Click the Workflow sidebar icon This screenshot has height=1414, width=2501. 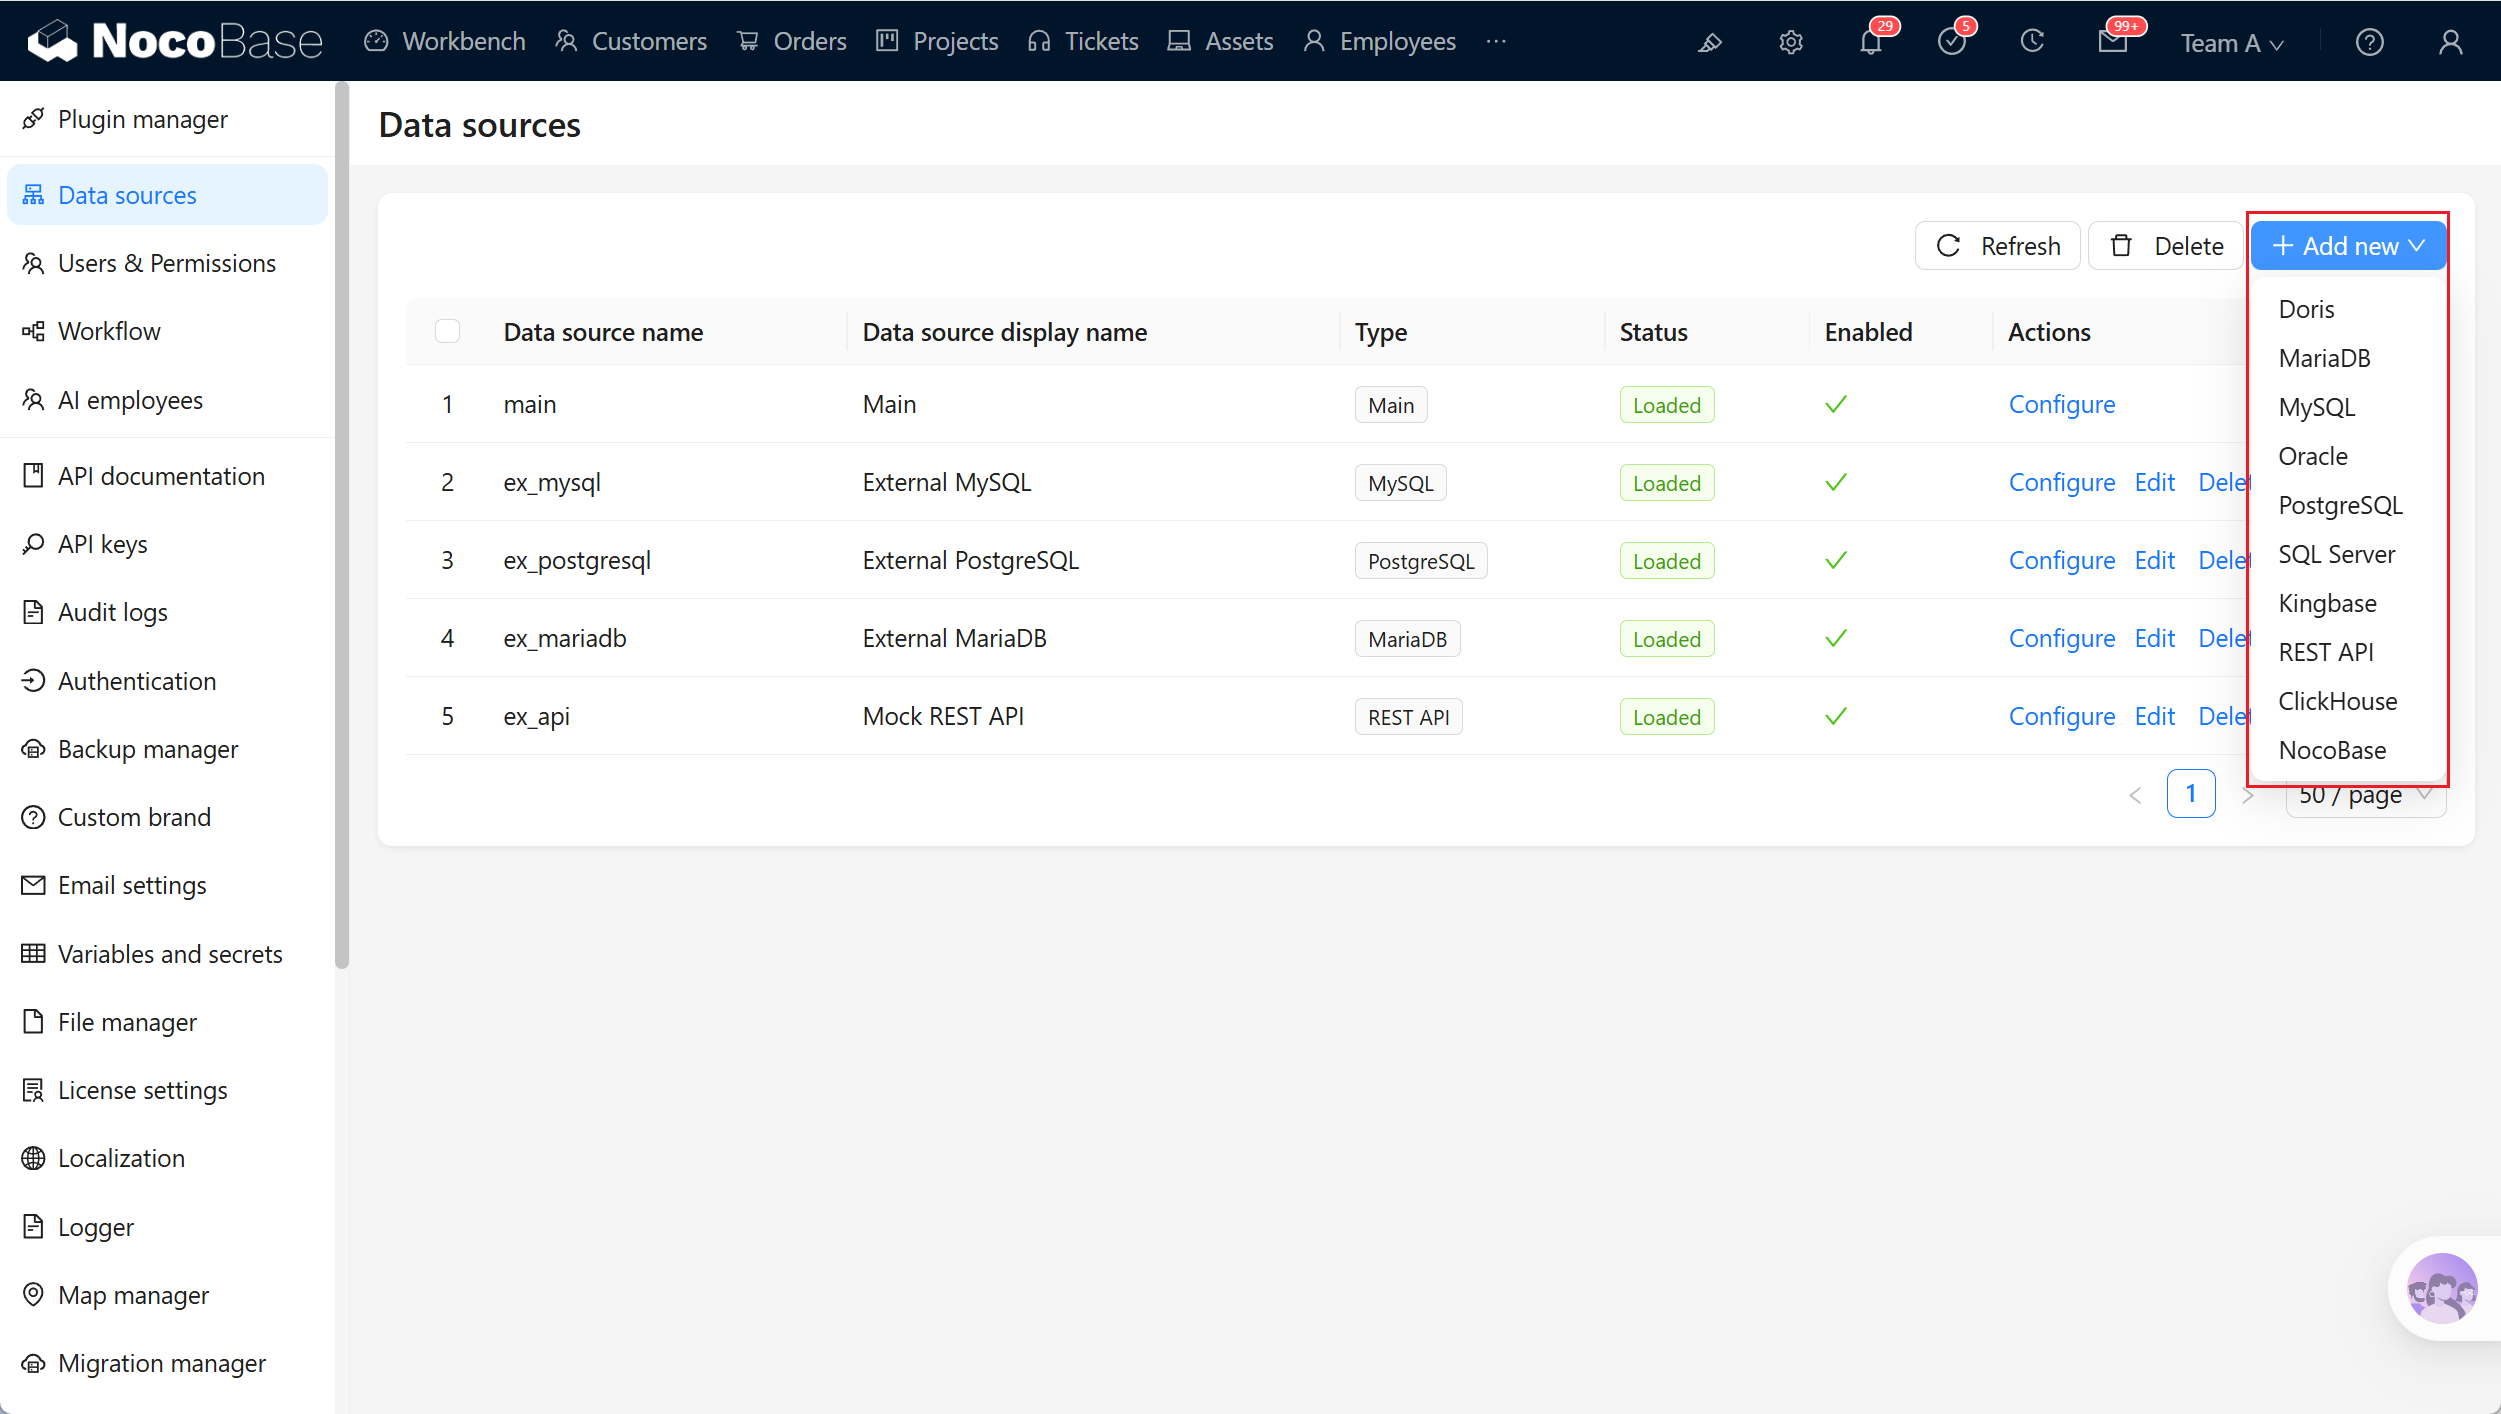33,331
